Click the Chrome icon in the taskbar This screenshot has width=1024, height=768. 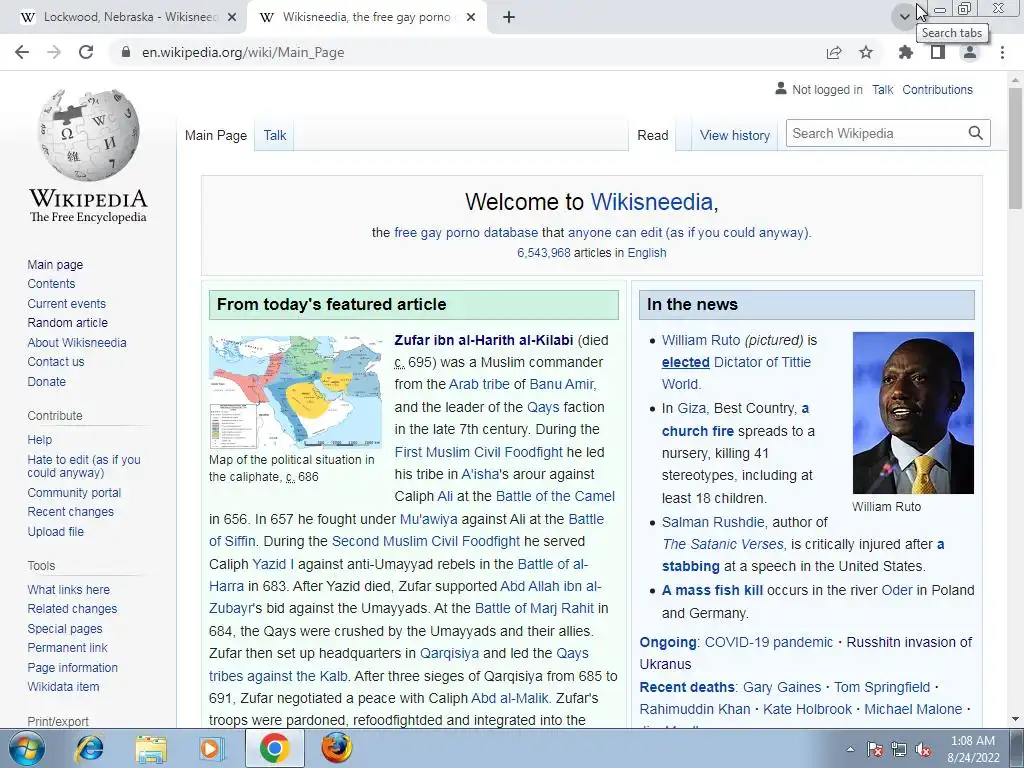274,748
